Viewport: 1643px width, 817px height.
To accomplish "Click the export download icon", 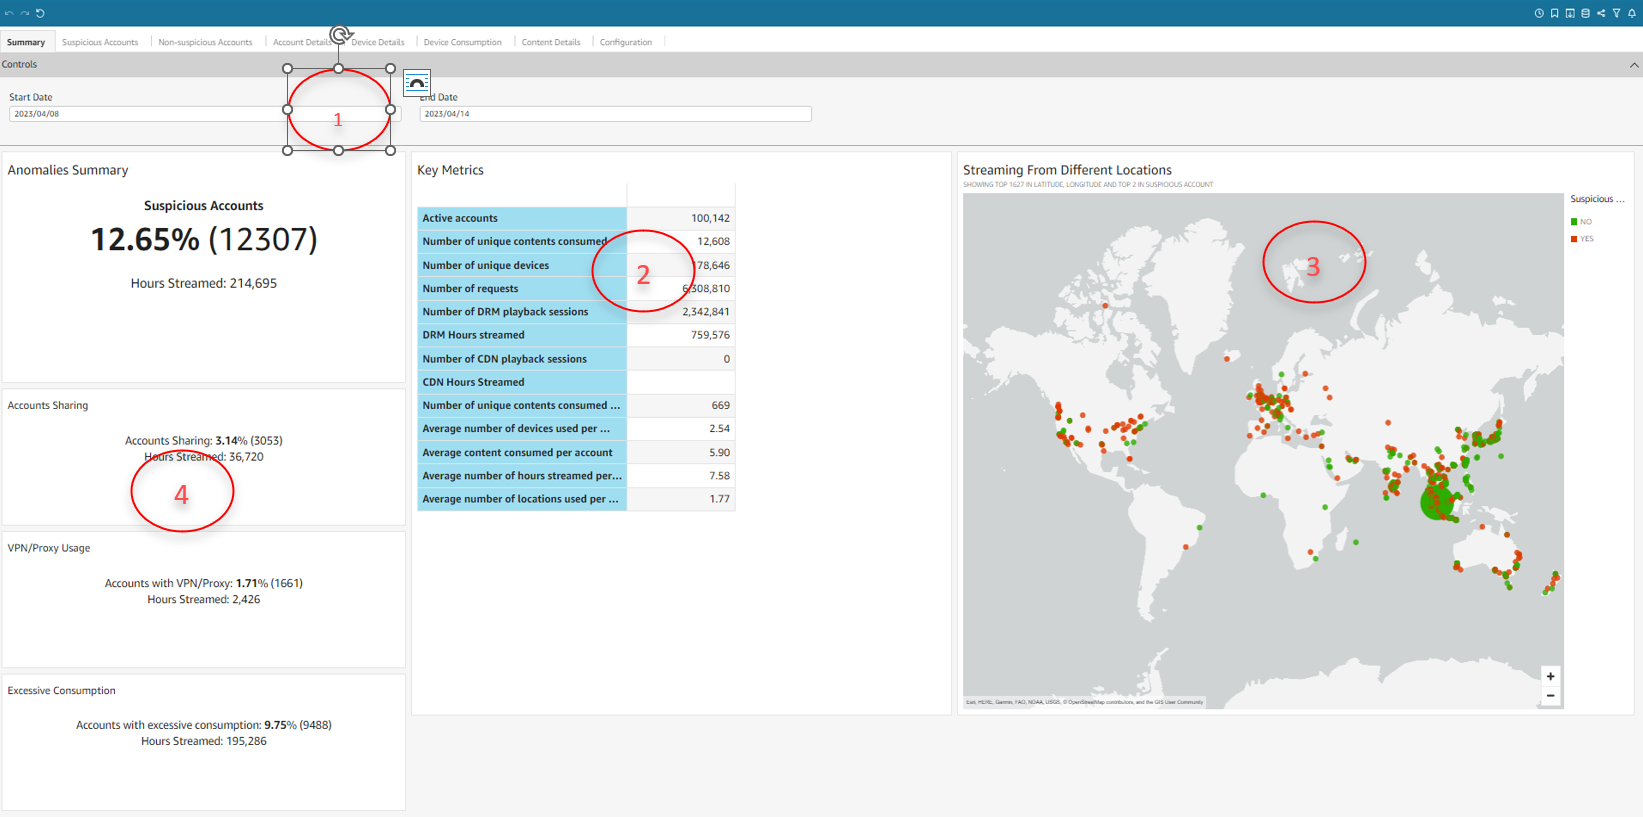I will coord(1570,13).
